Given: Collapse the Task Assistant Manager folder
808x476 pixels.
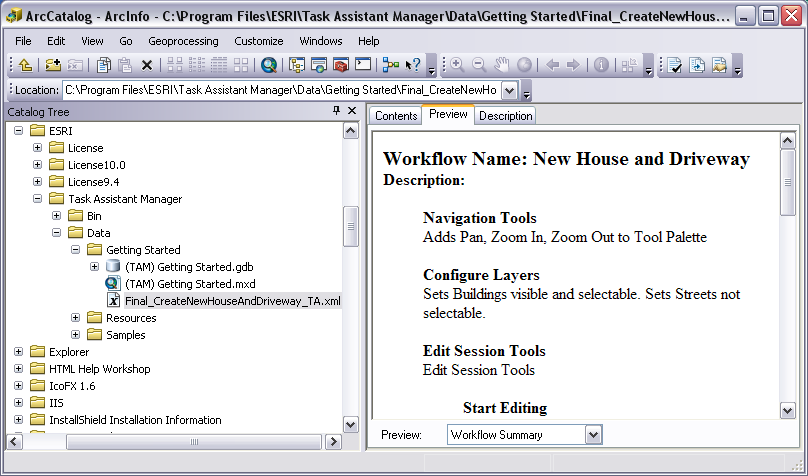Looking at the screenshot, I should coord(38,199).
